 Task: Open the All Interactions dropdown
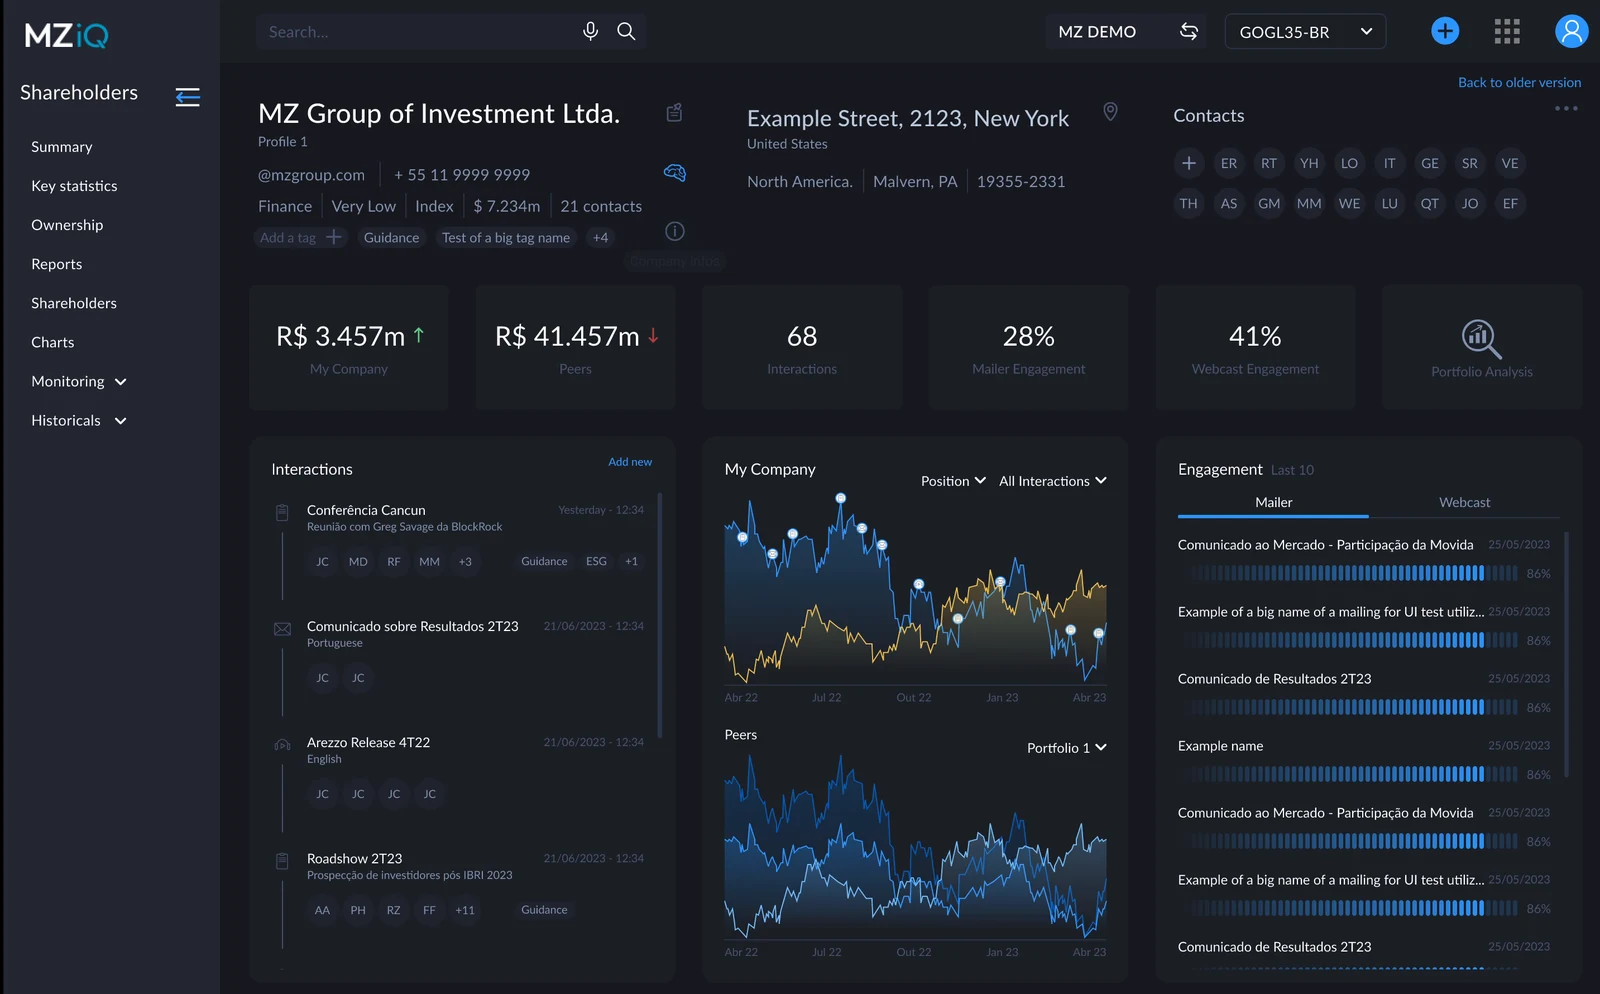coord(1053,481)
